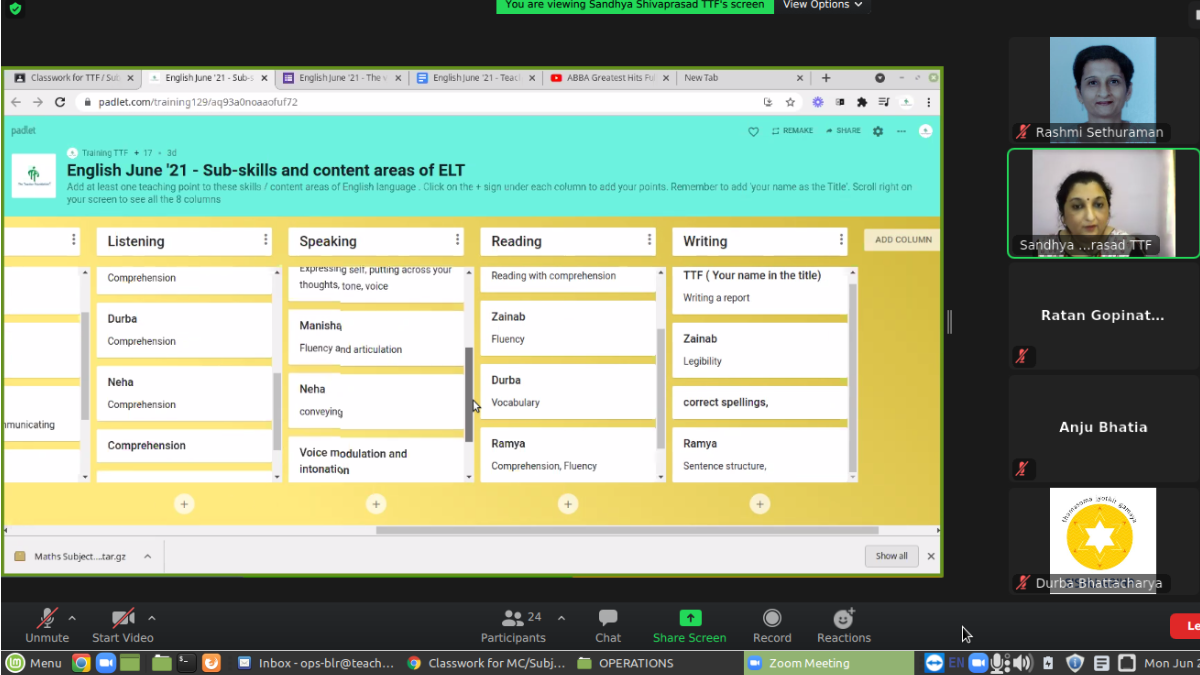Expand View Options dropdown at top
Viewport: 1200px width, 675px height.
pos(823,5)
